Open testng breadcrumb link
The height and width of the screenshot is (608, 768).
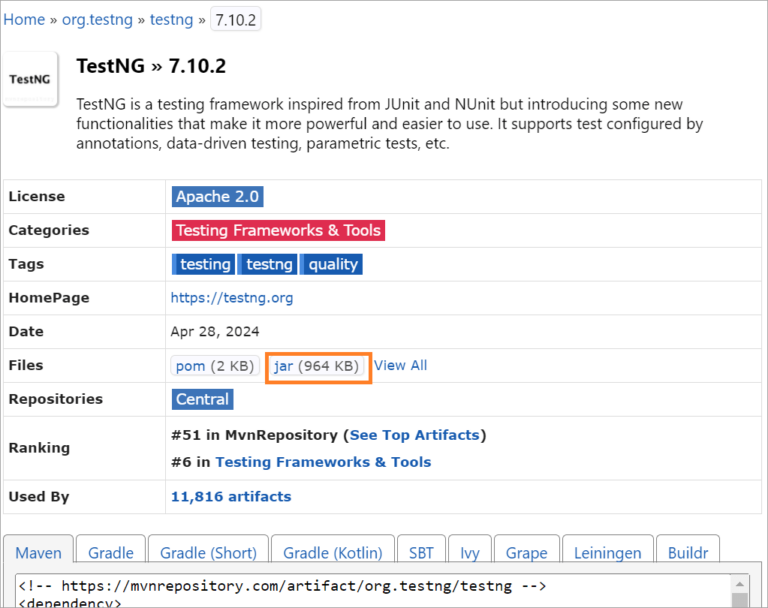(x=171, y=20)
